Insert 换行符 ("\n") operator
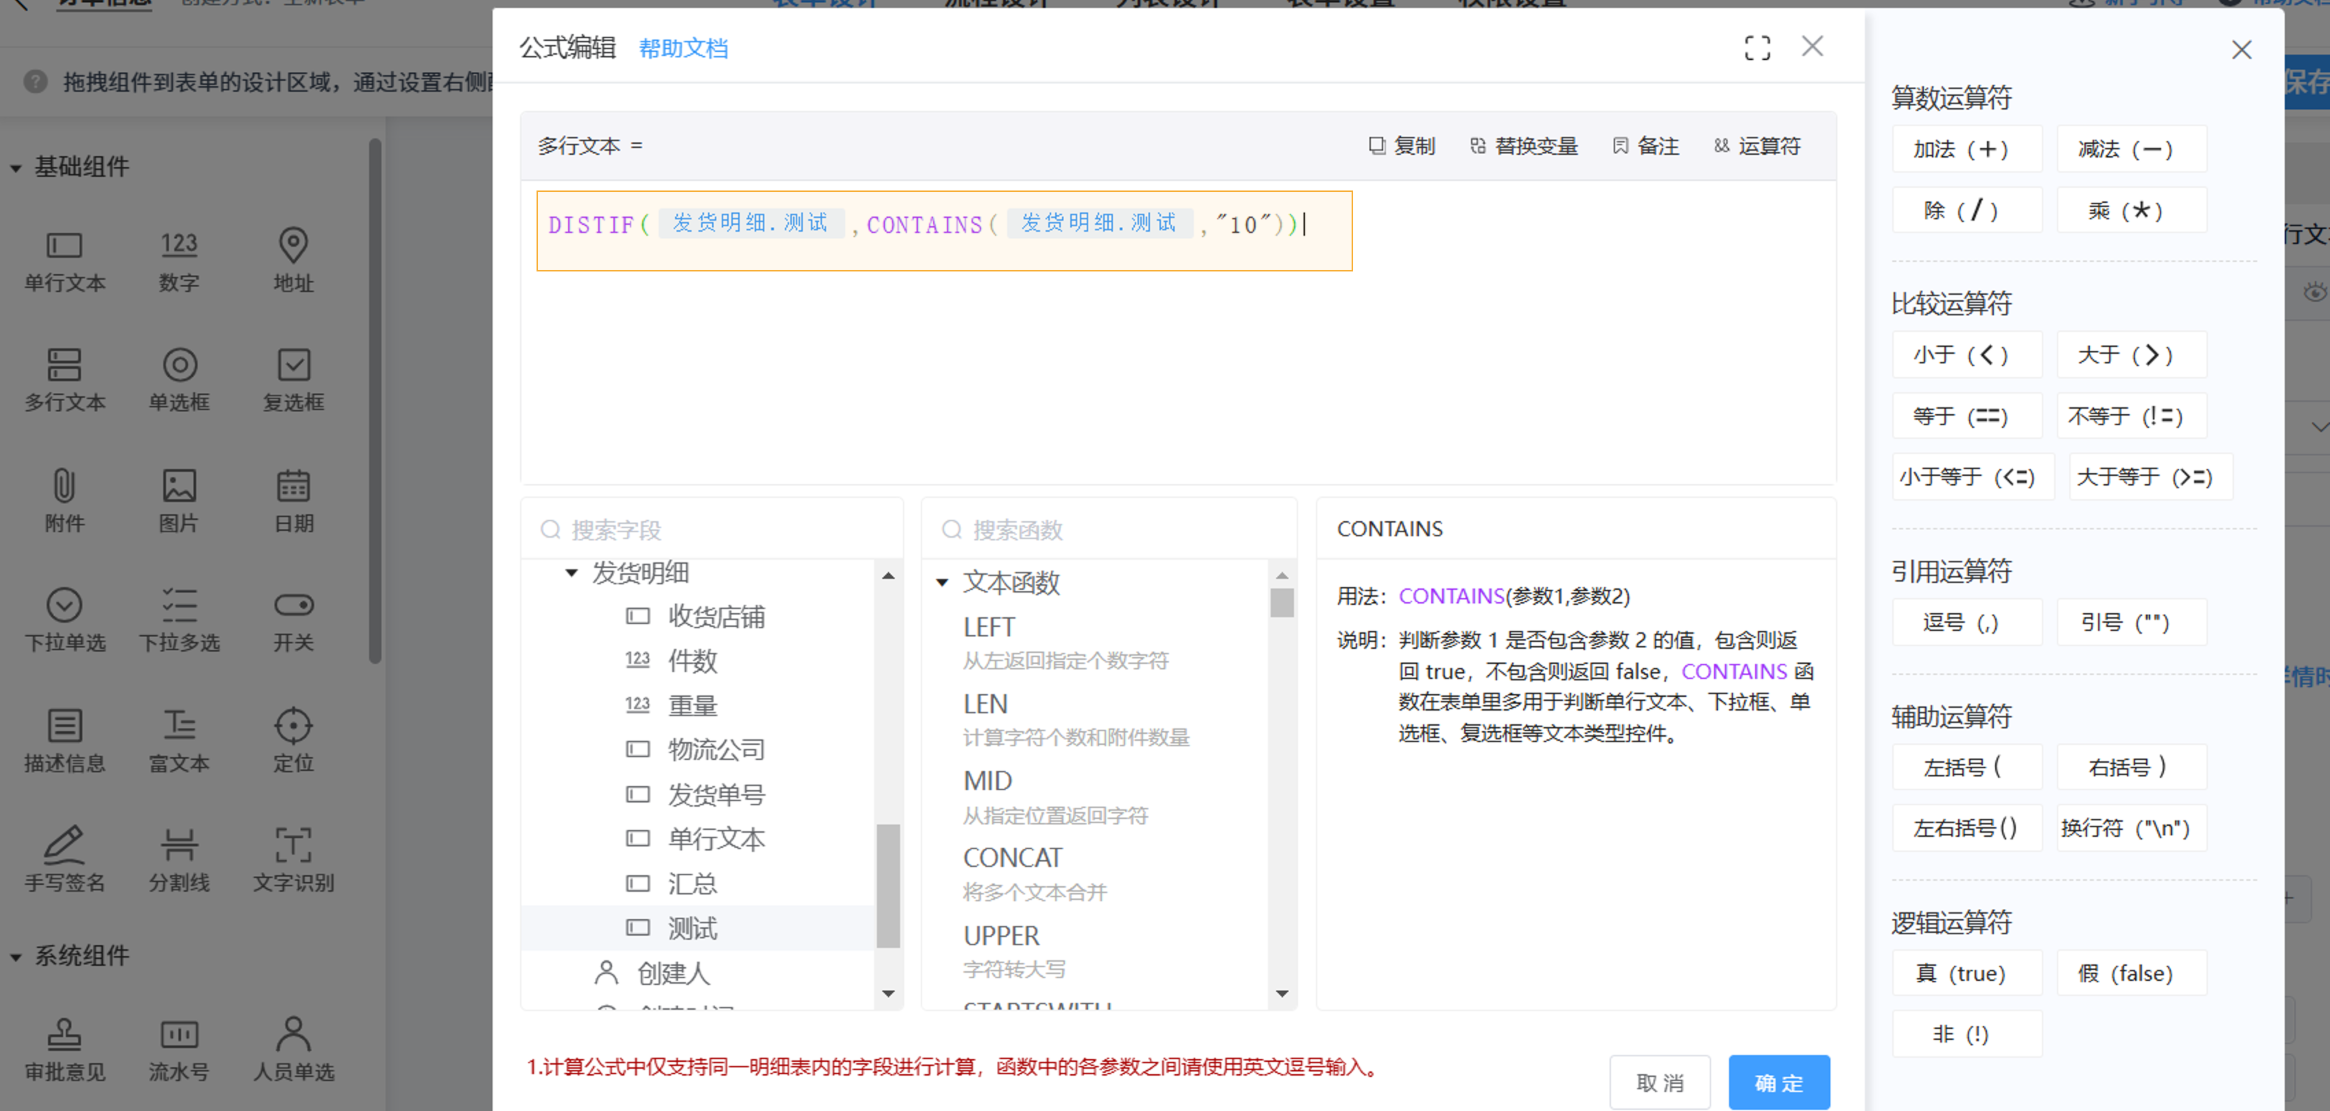2330x1111 pixels. [2132, 828]
